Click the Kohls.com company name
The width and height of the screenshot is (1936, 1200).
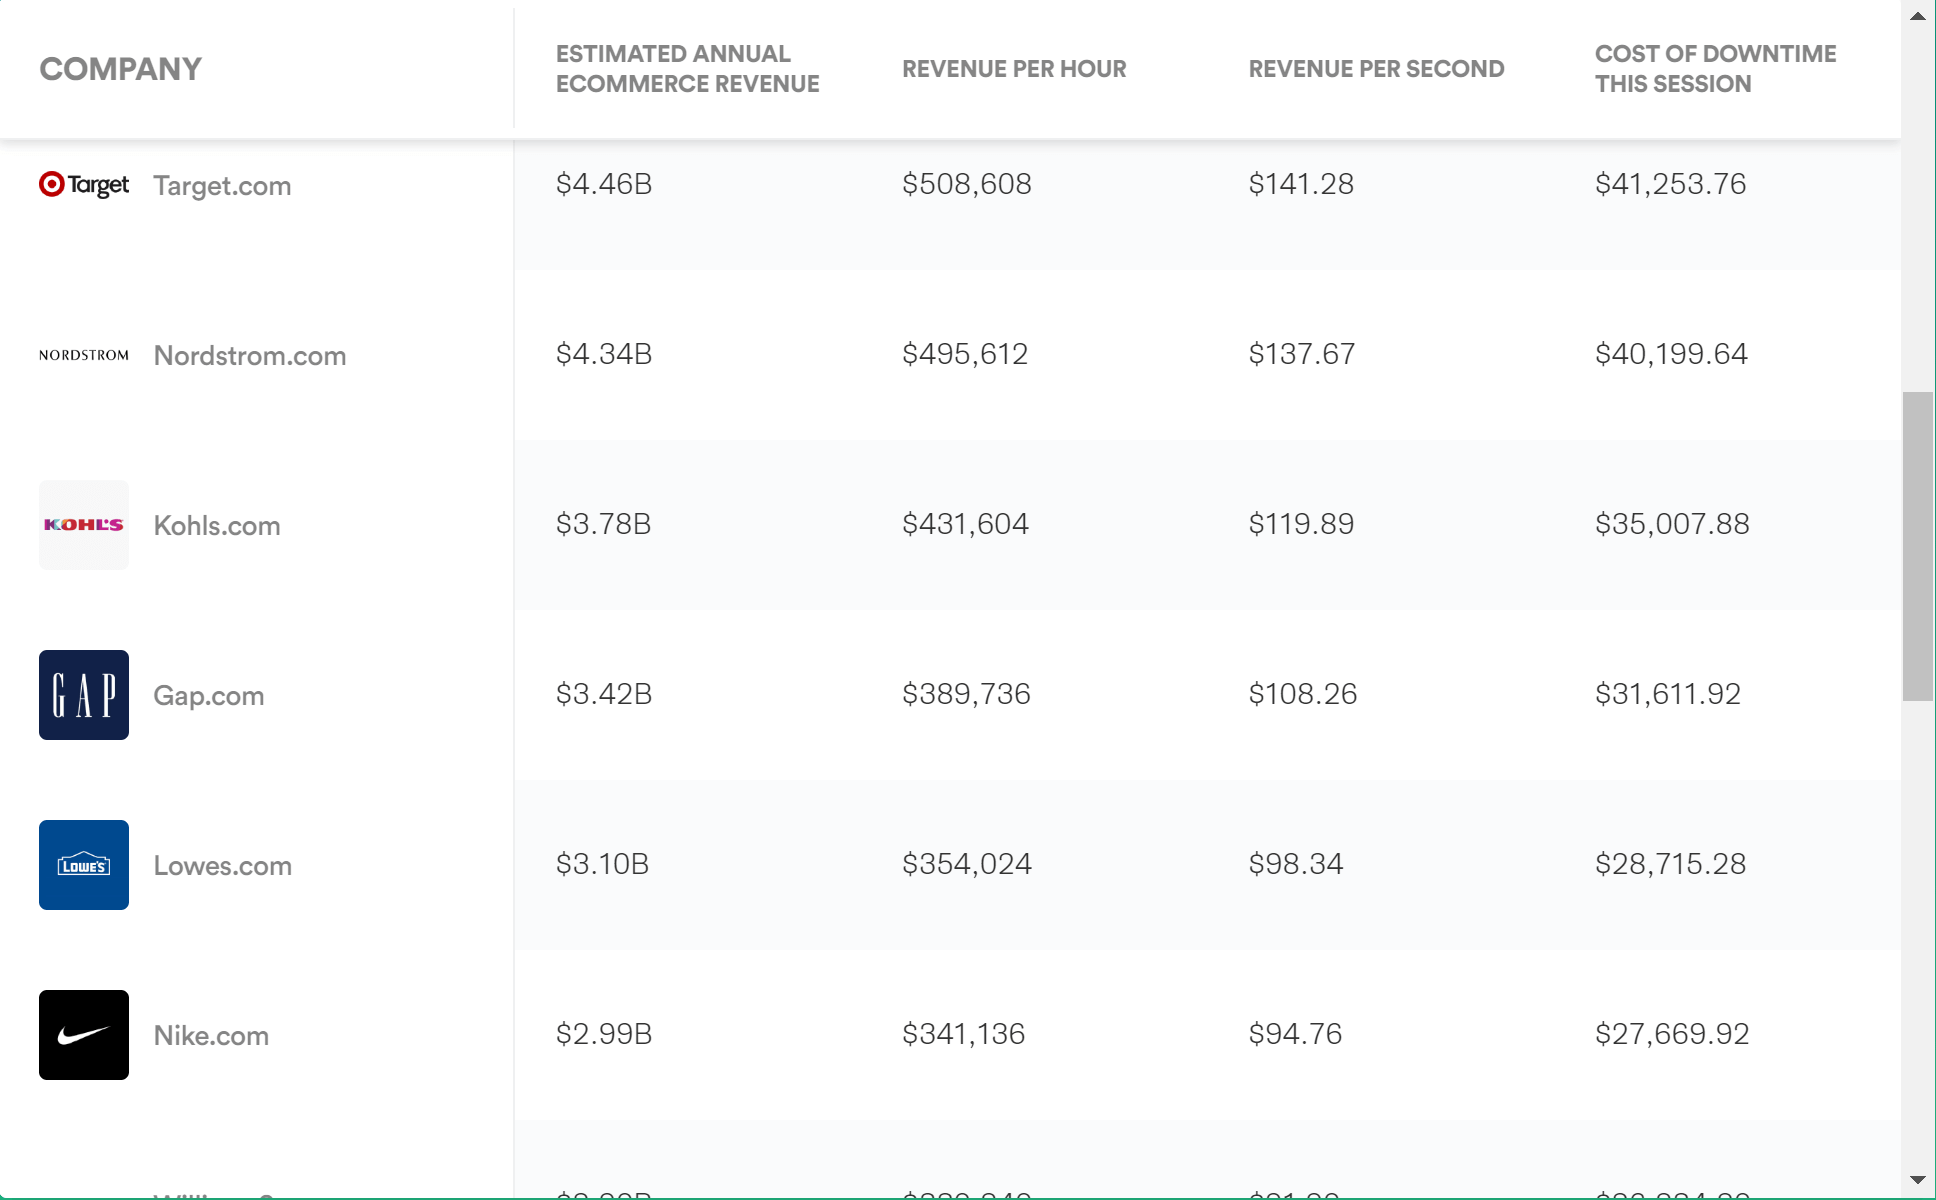click(x=217, y=526)
